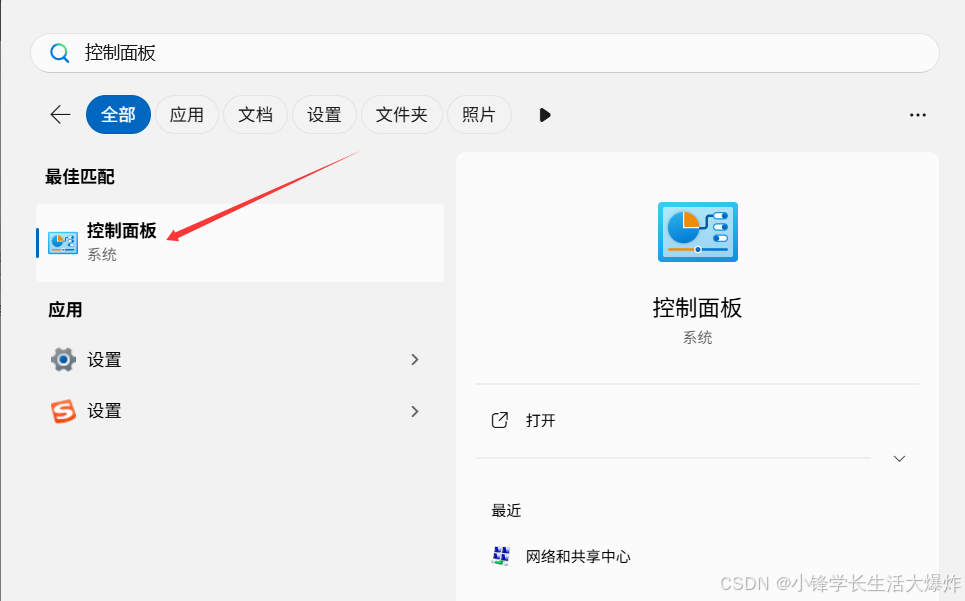Click the open-external icon beside 打开
Viewport: 965px width, 601px height.
click(x=500, y=420)
